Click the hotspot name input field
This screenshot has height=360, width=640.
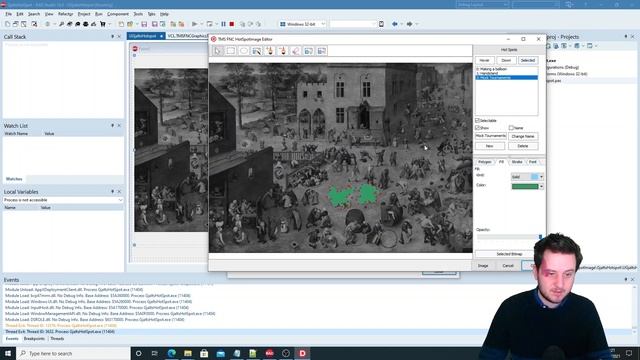(x=491, y=136)
